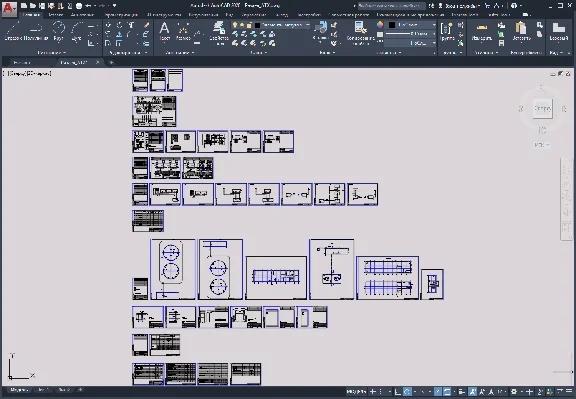Click the Measure (Измерить) ruler icon

[x=482, y=31]
